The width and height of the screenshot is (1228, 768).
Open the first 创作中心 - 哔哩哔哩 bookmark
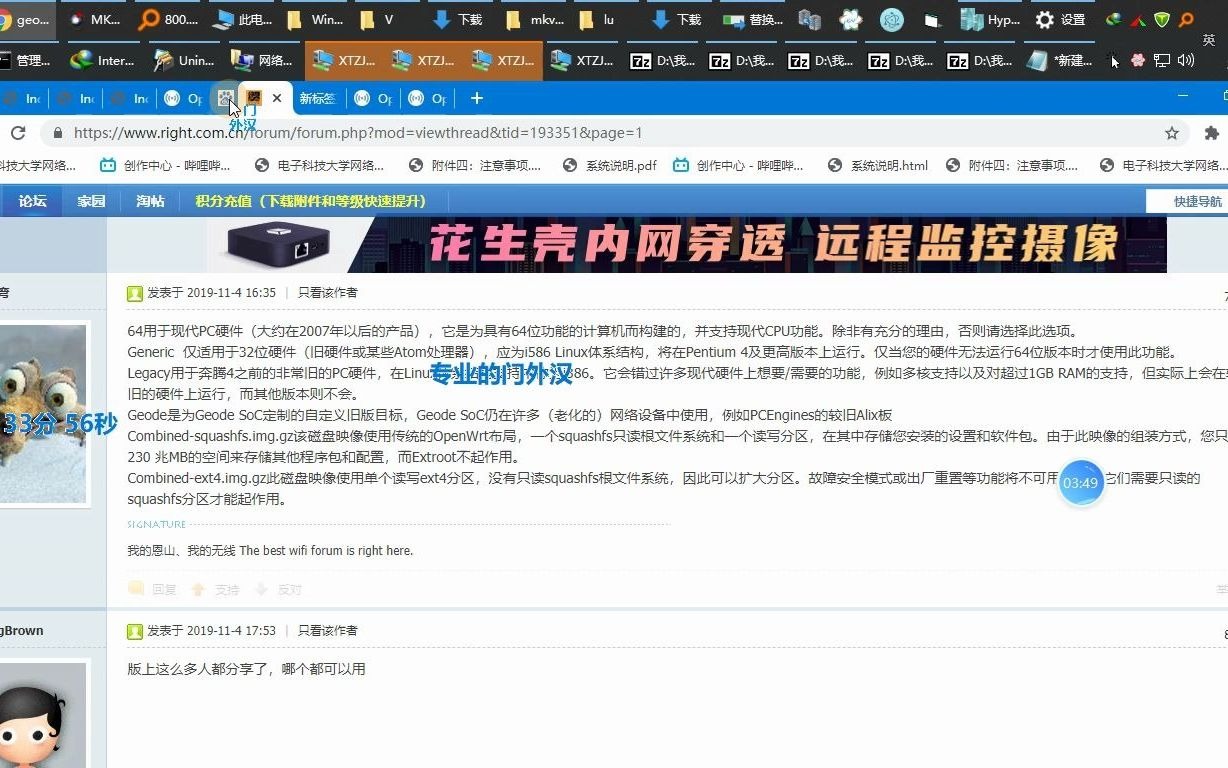(x=166, y=165)
